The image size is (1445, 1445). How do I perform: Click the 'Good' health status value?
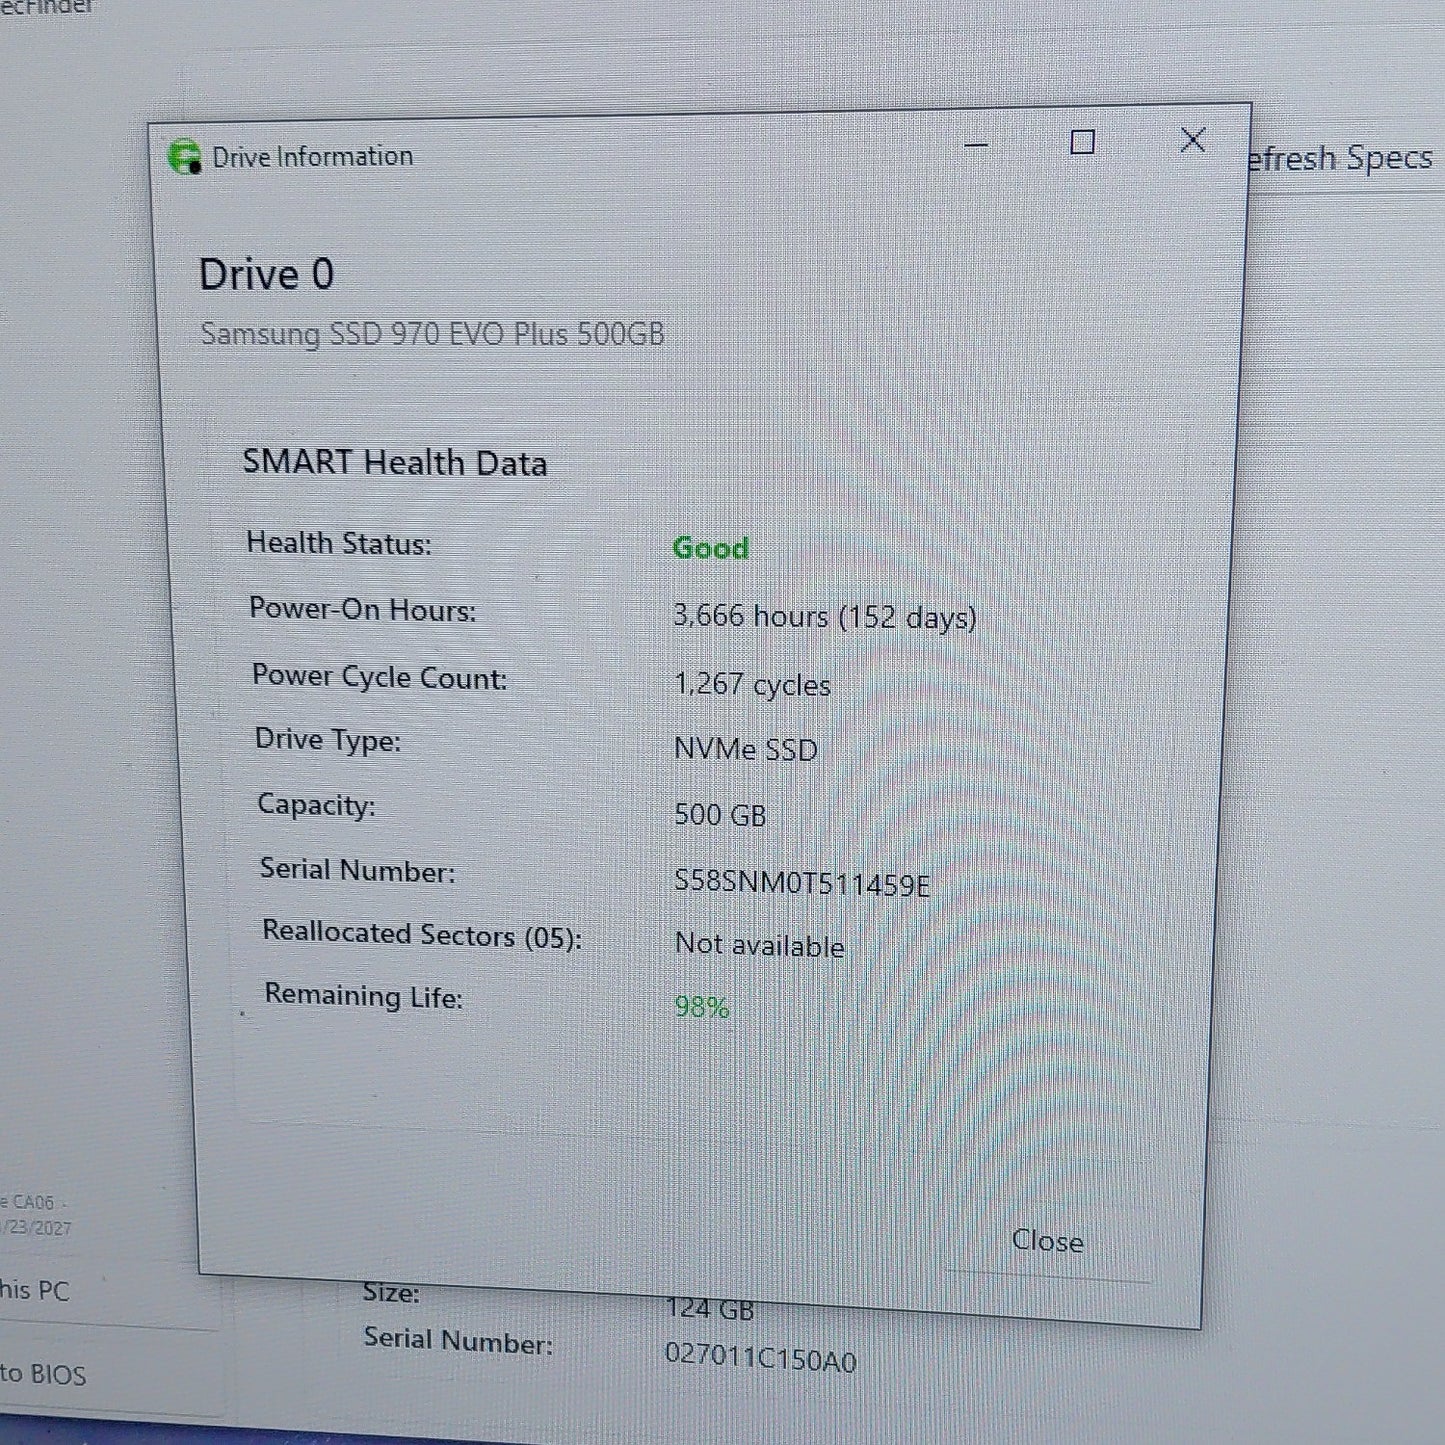click(710, 548)
